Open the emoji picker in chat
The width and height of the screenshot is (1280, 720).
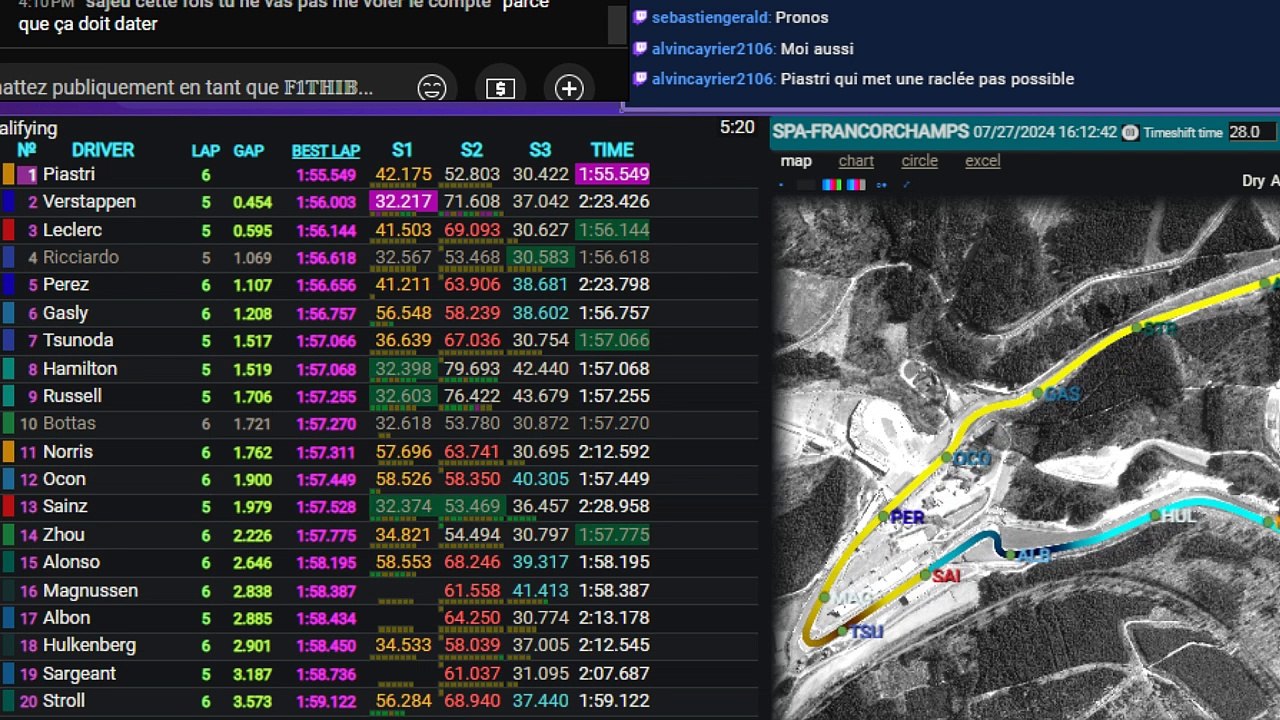pos(432,88)
